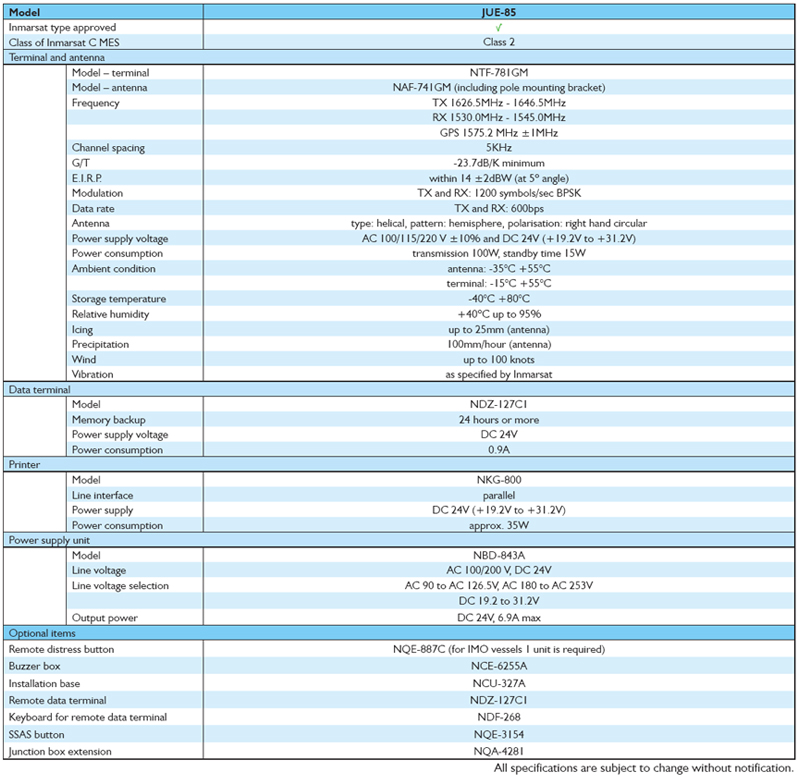
Task: Click the "Relative humidity" label
Action: pyautogui.click(x=110, y=314)
